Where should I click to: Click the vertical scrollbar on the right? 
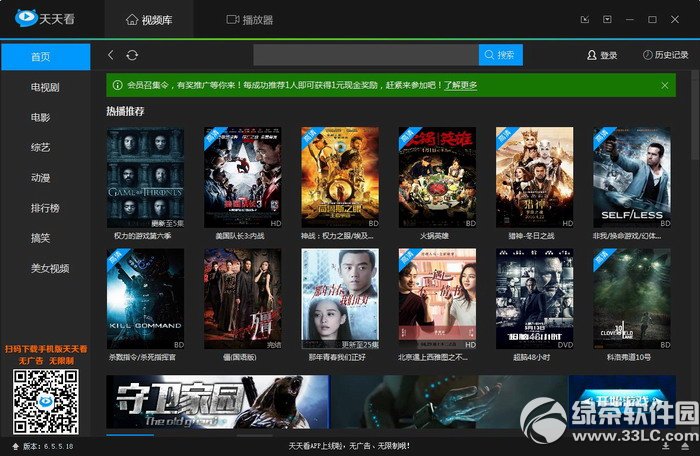[695, 115]
